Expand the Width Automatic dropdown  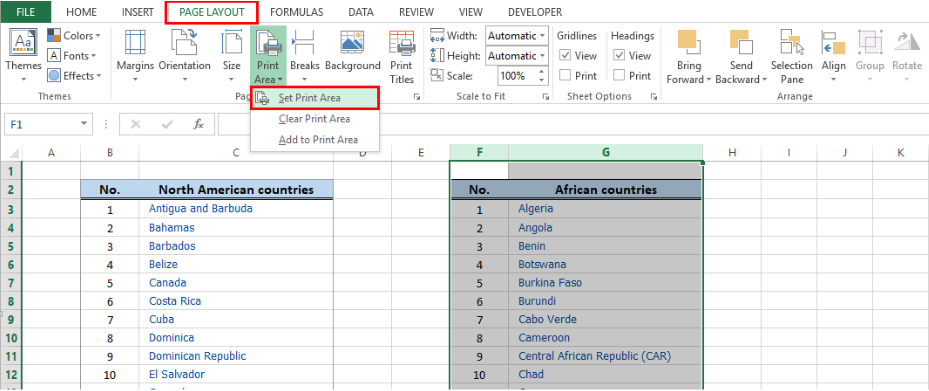click(x=542, y=36)
